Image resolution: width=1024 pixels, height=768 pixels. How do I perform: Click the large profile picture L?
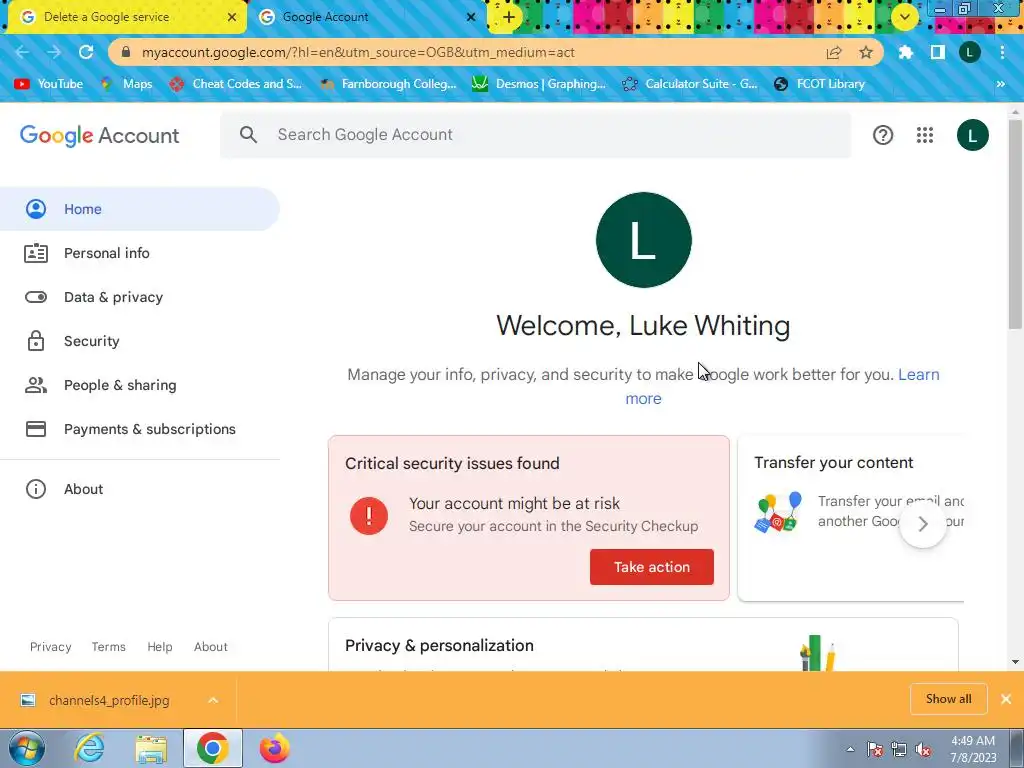643,240
